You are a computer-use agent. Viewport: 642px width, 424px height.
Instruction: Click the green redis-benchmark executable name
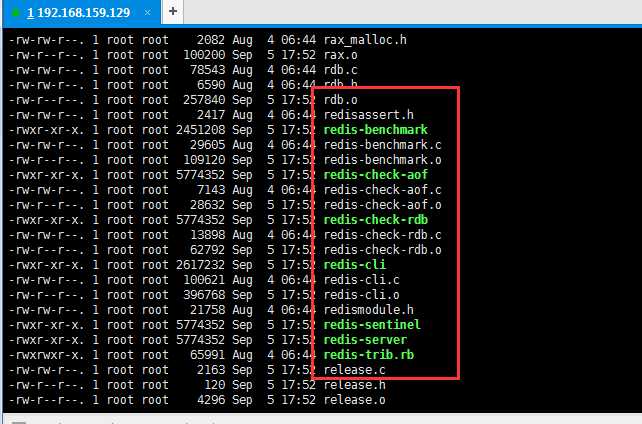[375, 130]
